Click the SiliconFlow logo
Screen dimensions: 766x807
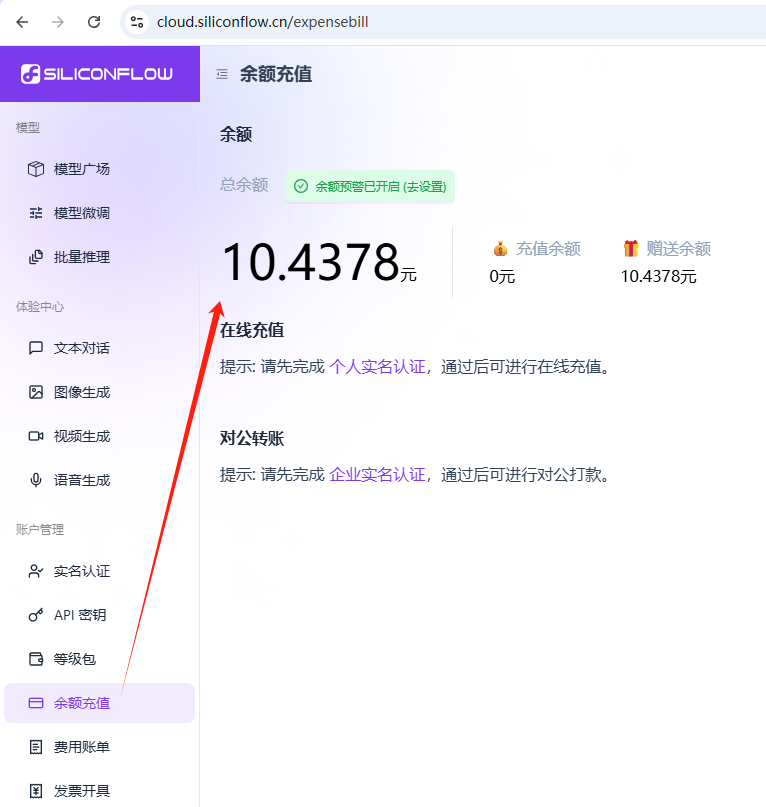97,74
